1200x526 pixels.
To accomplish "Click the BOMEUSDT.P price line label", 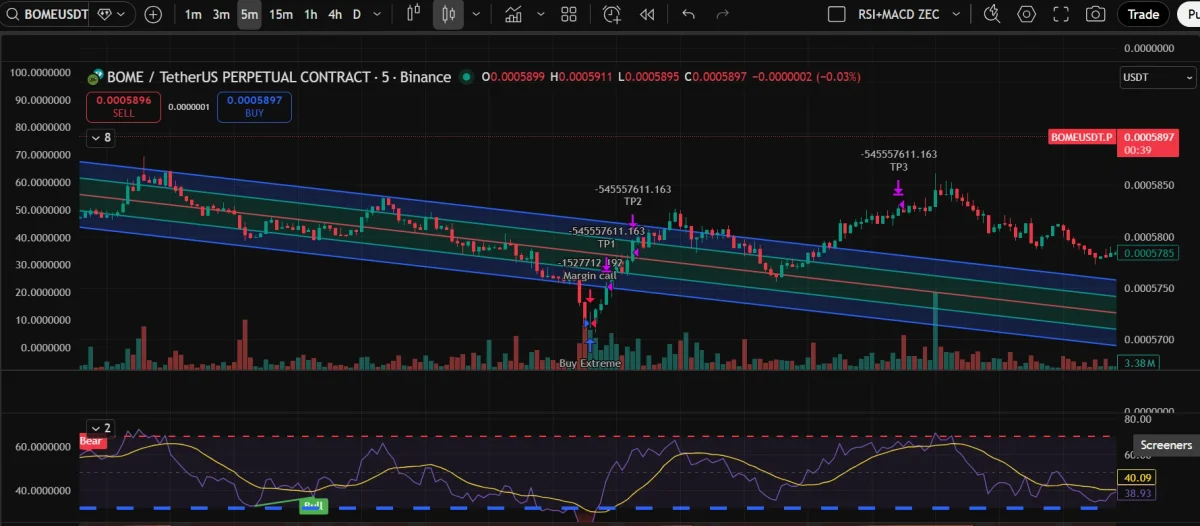I will 1081,136.
